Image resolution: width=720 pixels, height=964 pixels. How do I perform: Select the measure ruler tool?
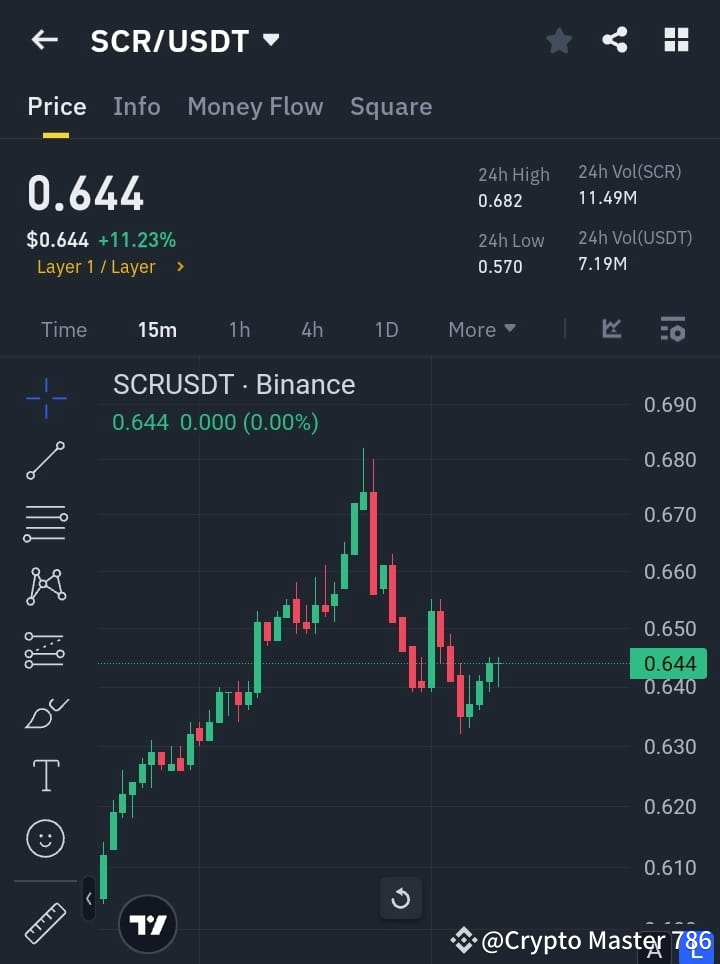(x=45, y=922)
